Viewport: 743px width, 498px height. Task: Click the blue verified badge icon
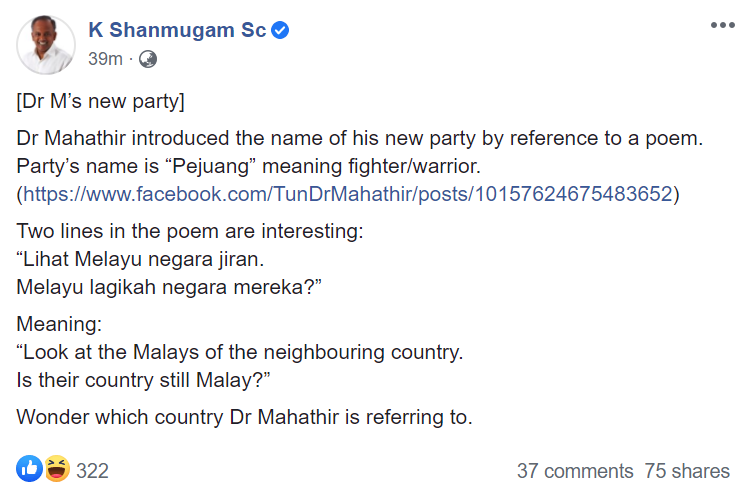coord(281,30)
